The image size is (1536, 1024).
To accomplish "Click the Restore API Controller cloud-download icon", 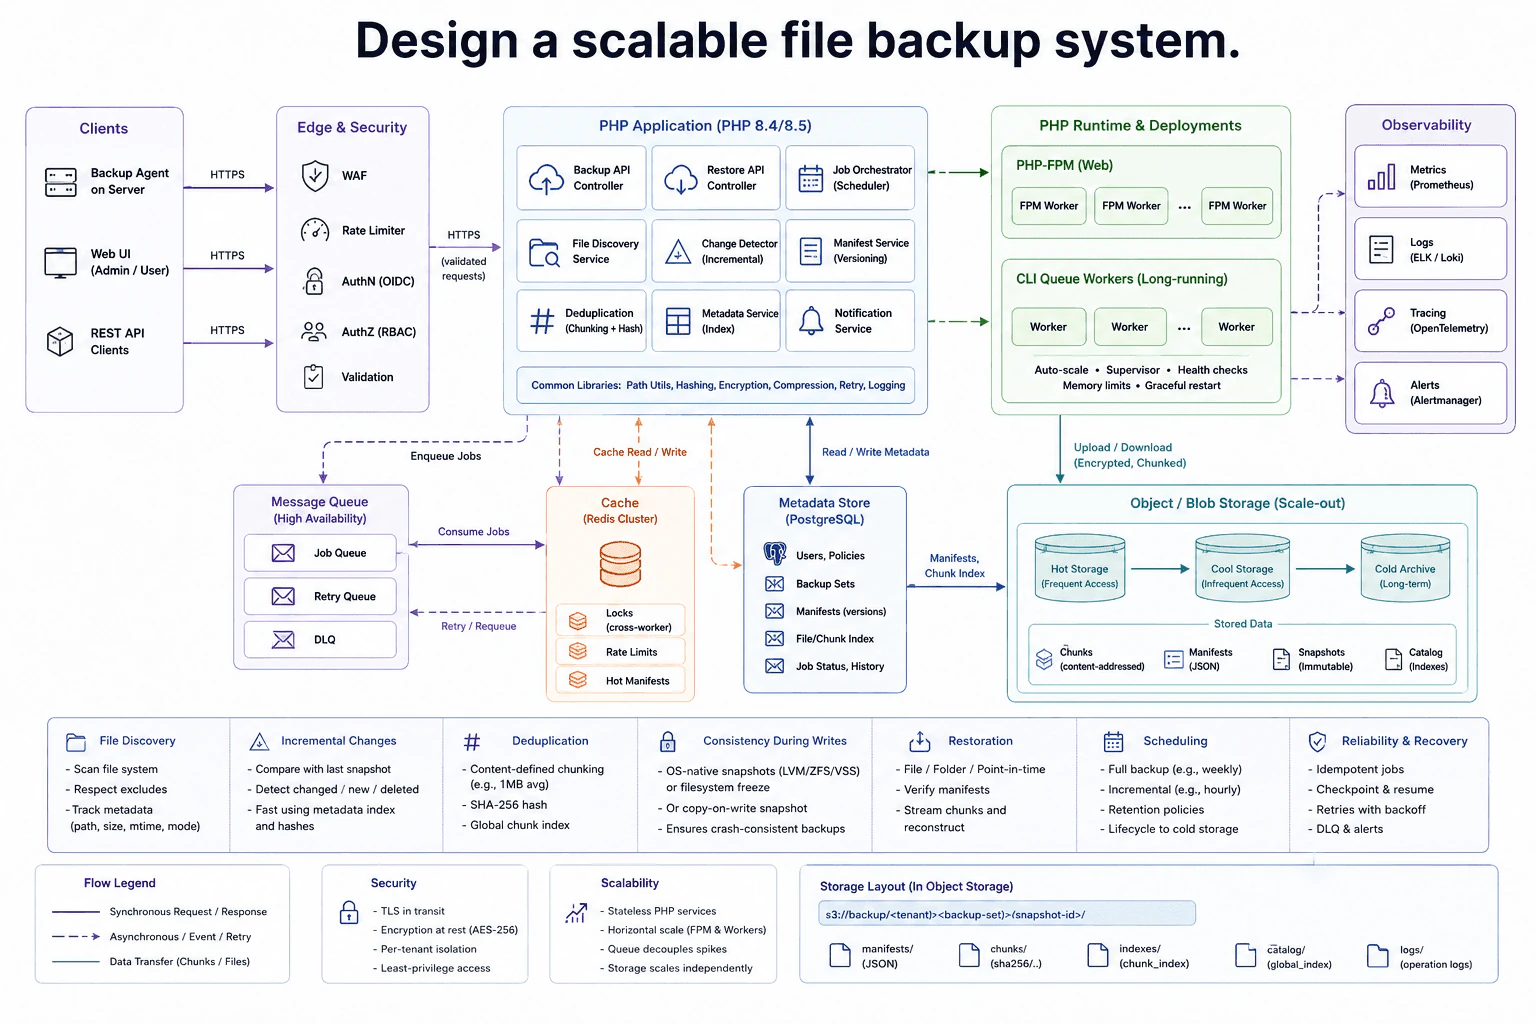I will tap(681, 179).
